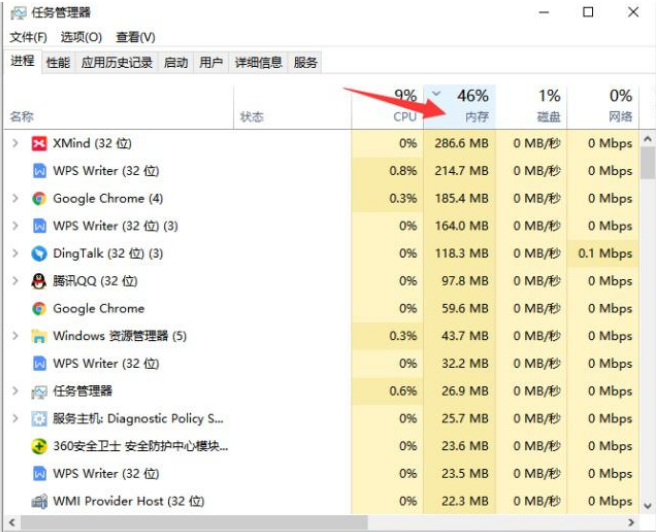Expand the DingTalk (32 位) (3) group
This screenshot has width=656, height=532.
click(15, 254)
